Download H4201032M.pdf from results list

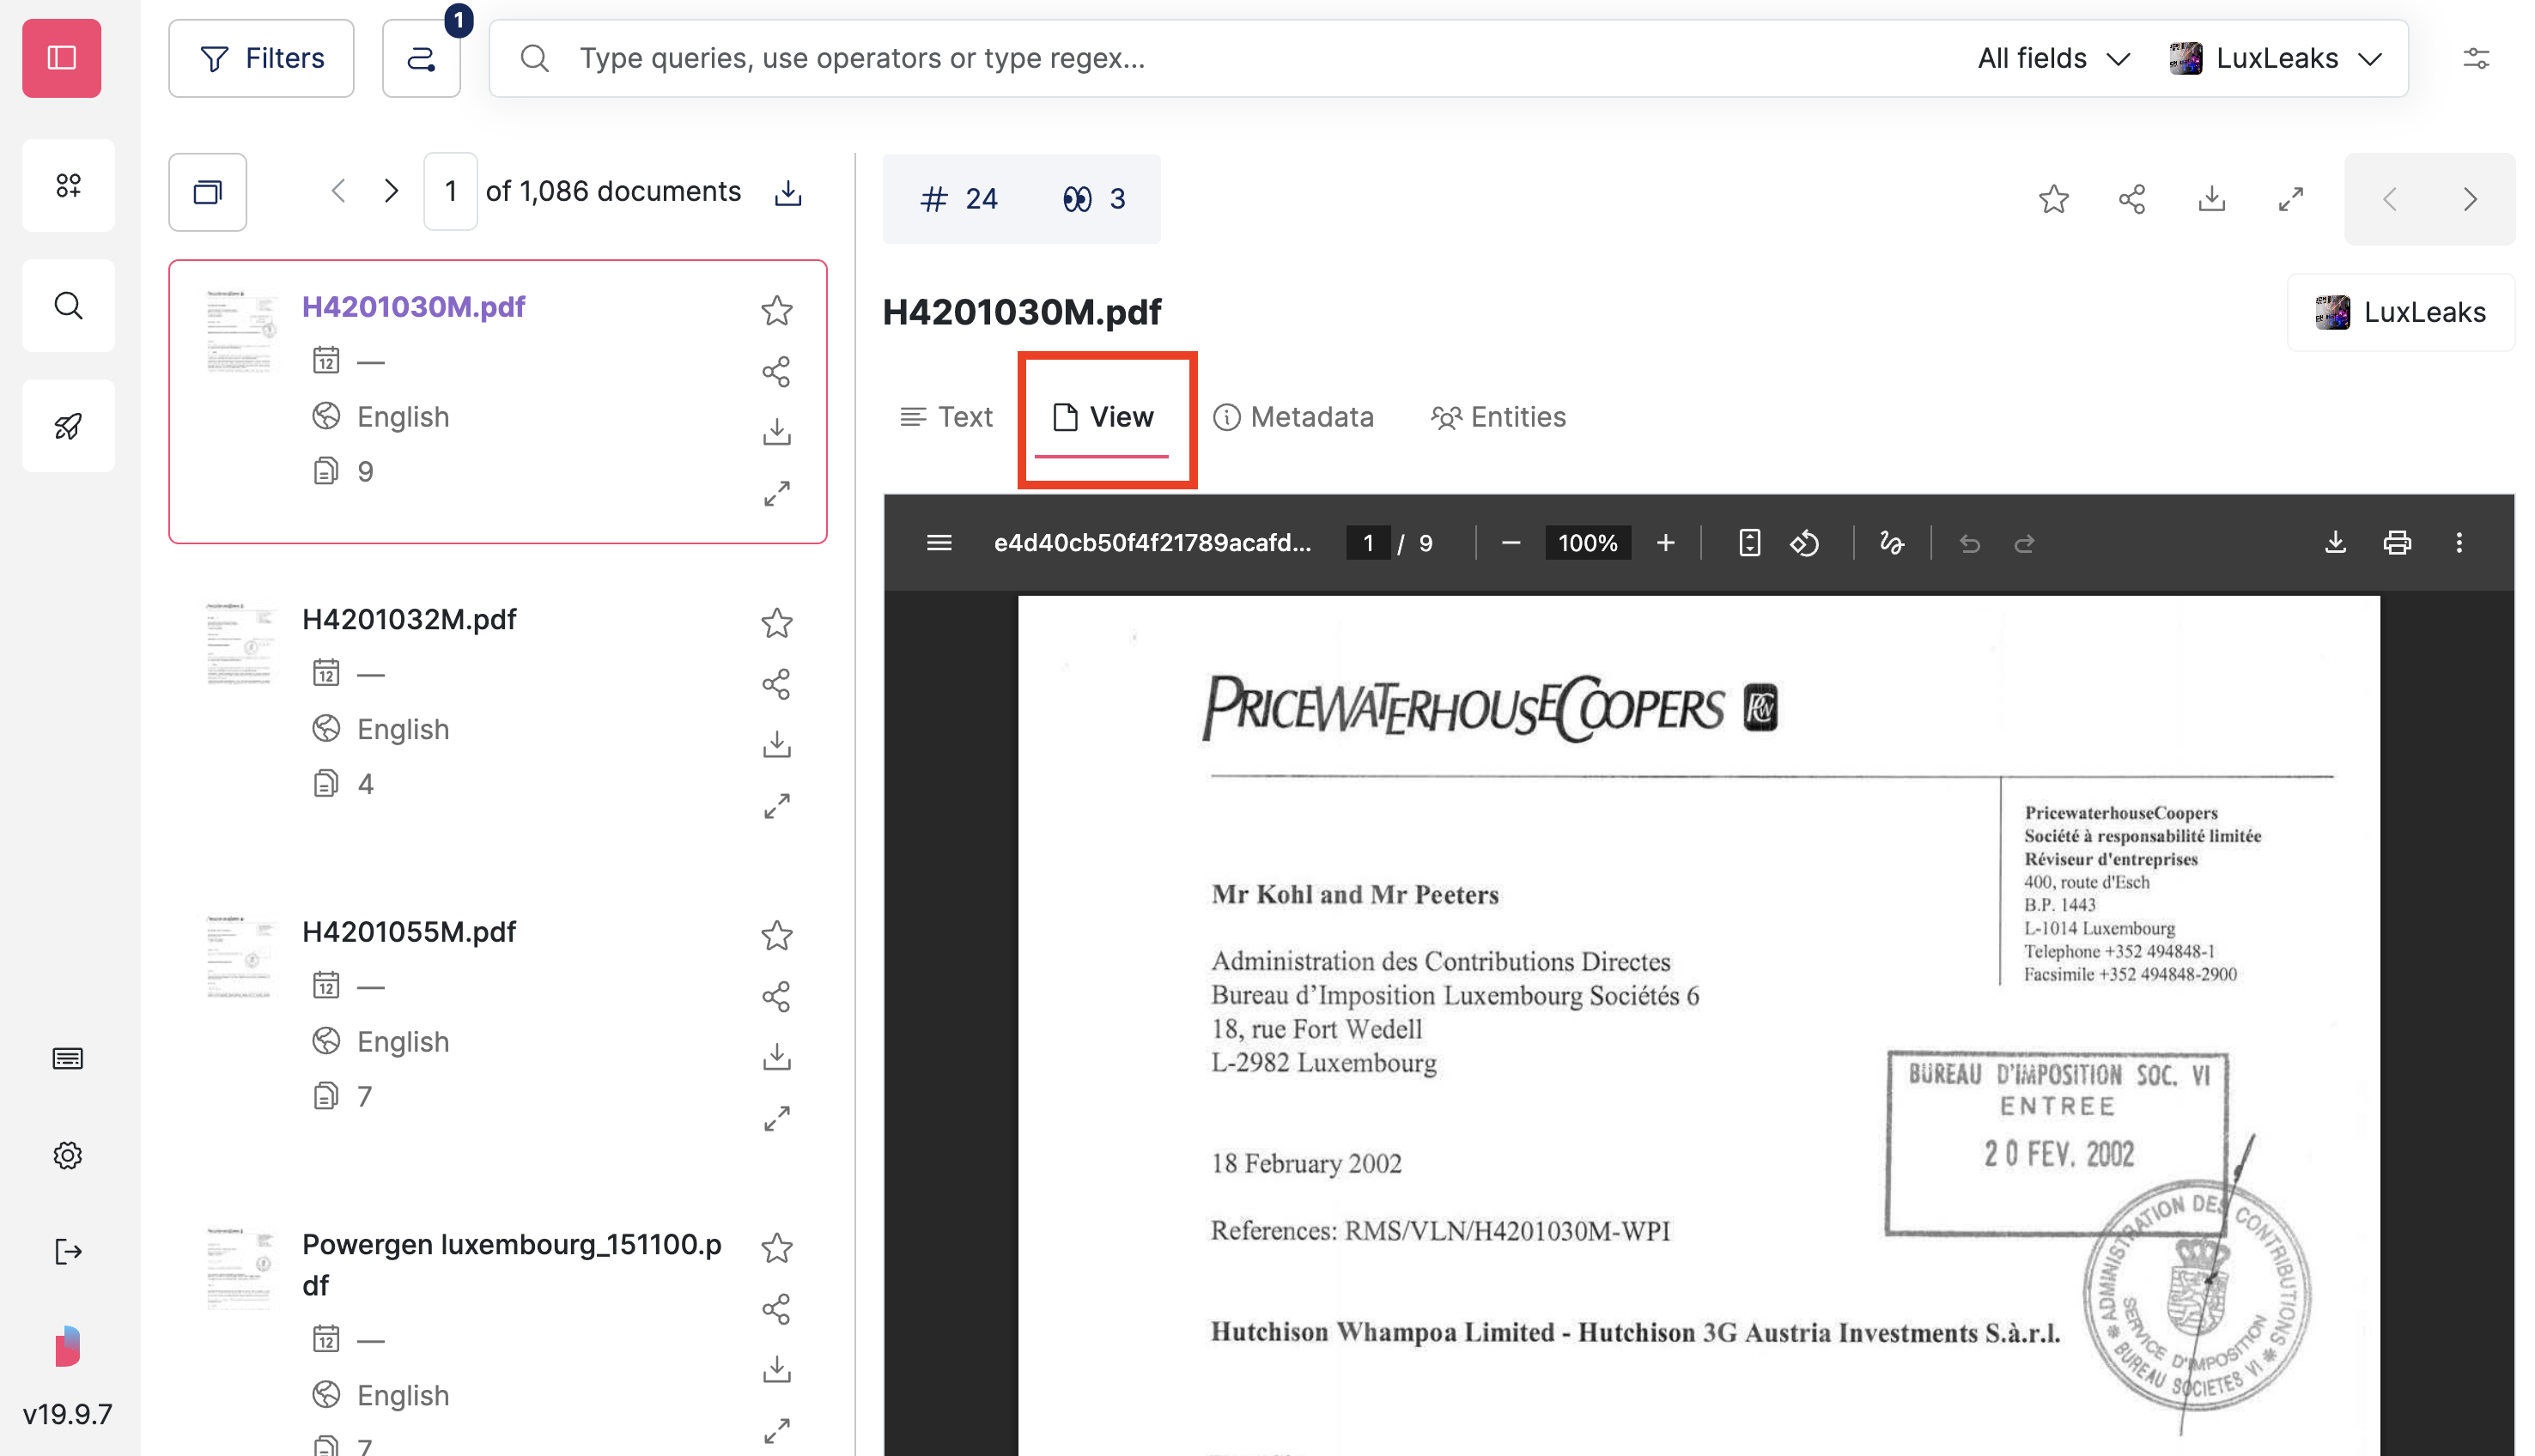point(777,745)
